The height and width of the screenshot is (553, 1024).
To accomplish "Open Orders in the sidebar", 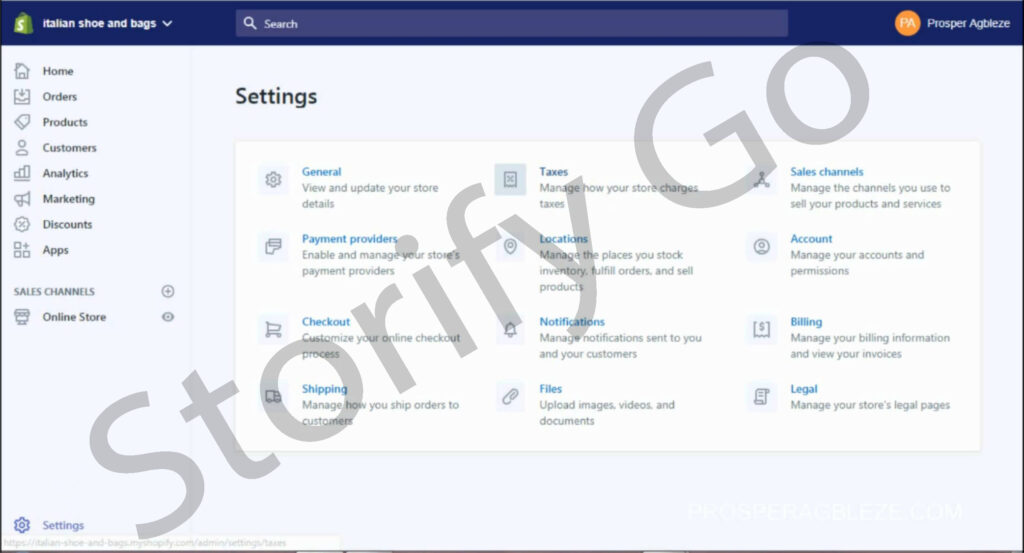I will click(59, 96).
